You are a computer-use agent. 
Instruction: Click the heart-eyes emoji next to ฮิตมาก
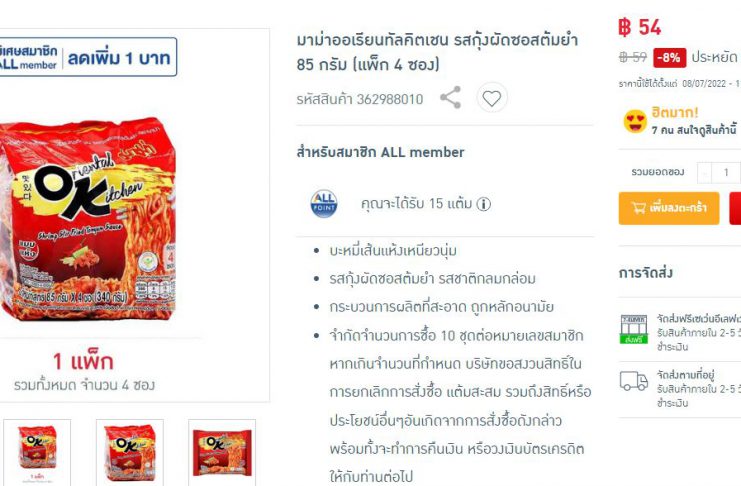635,121
